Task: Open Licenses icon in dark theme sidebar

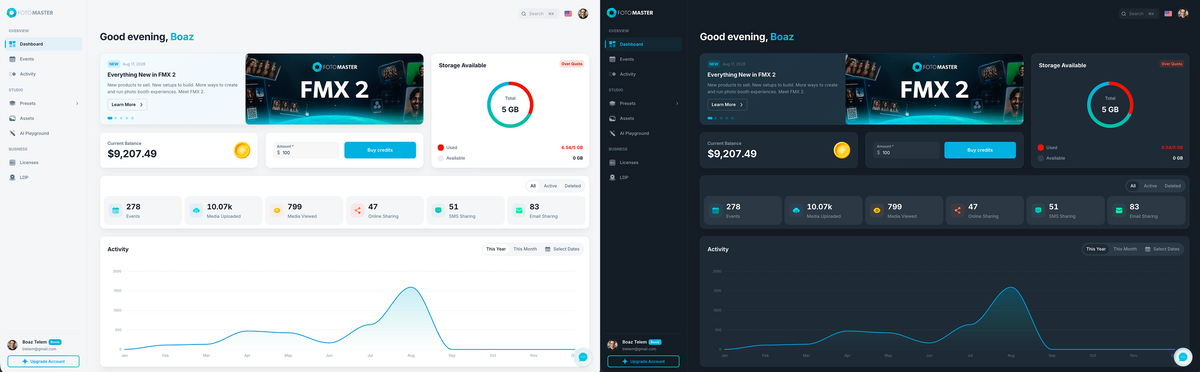Action: (612, 162)
